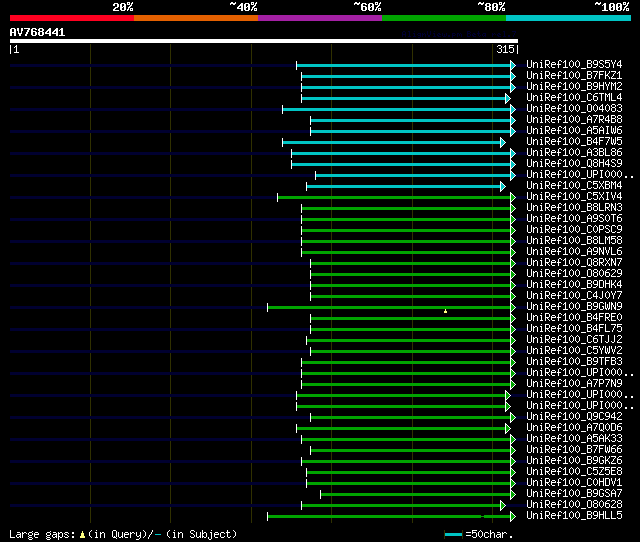This screenshot has width=640, height=542.
Task: Select the UniRef100_B4F7W5 label
Action: point(574,142)
